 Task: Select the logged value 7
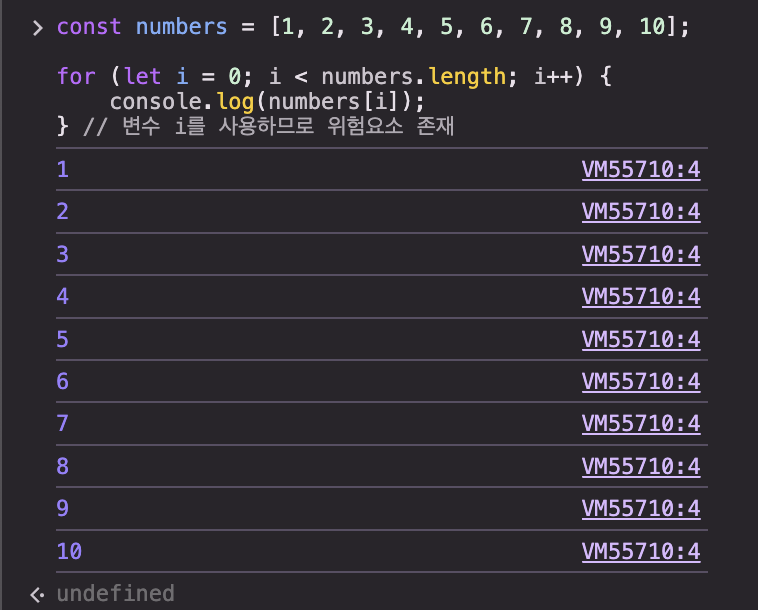point(63,423)
